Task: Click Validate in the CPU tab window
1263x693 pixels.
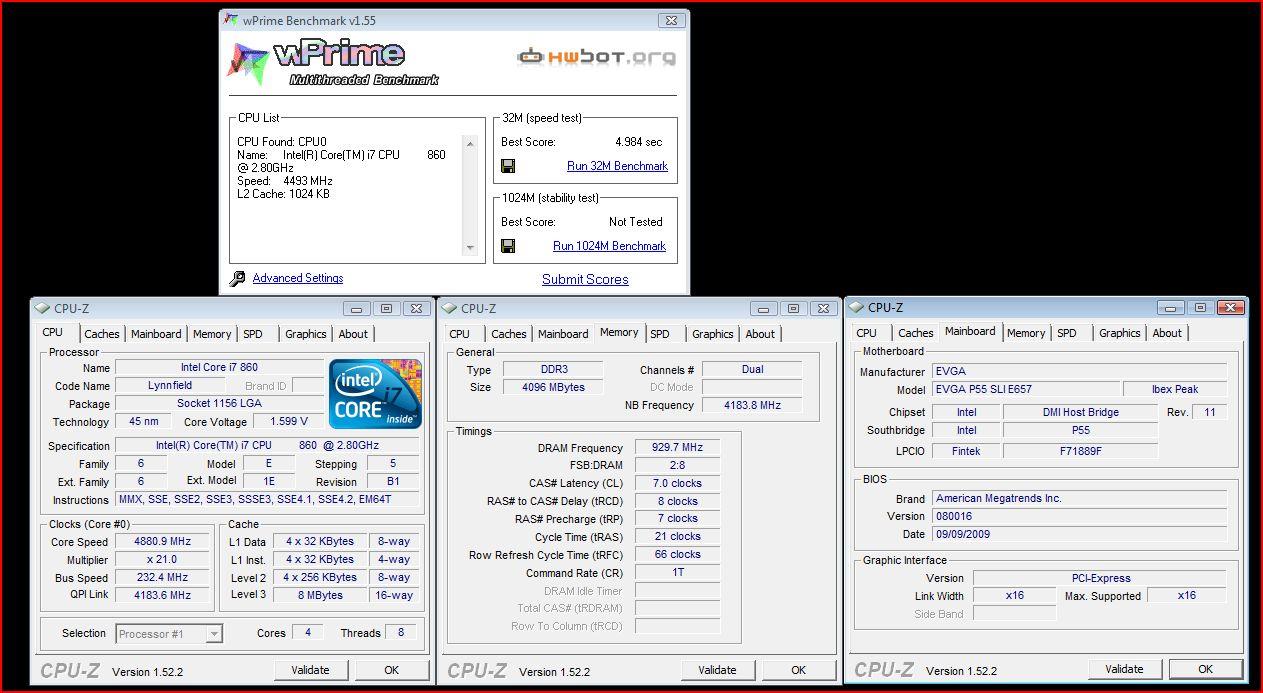Action: point(311,670)
